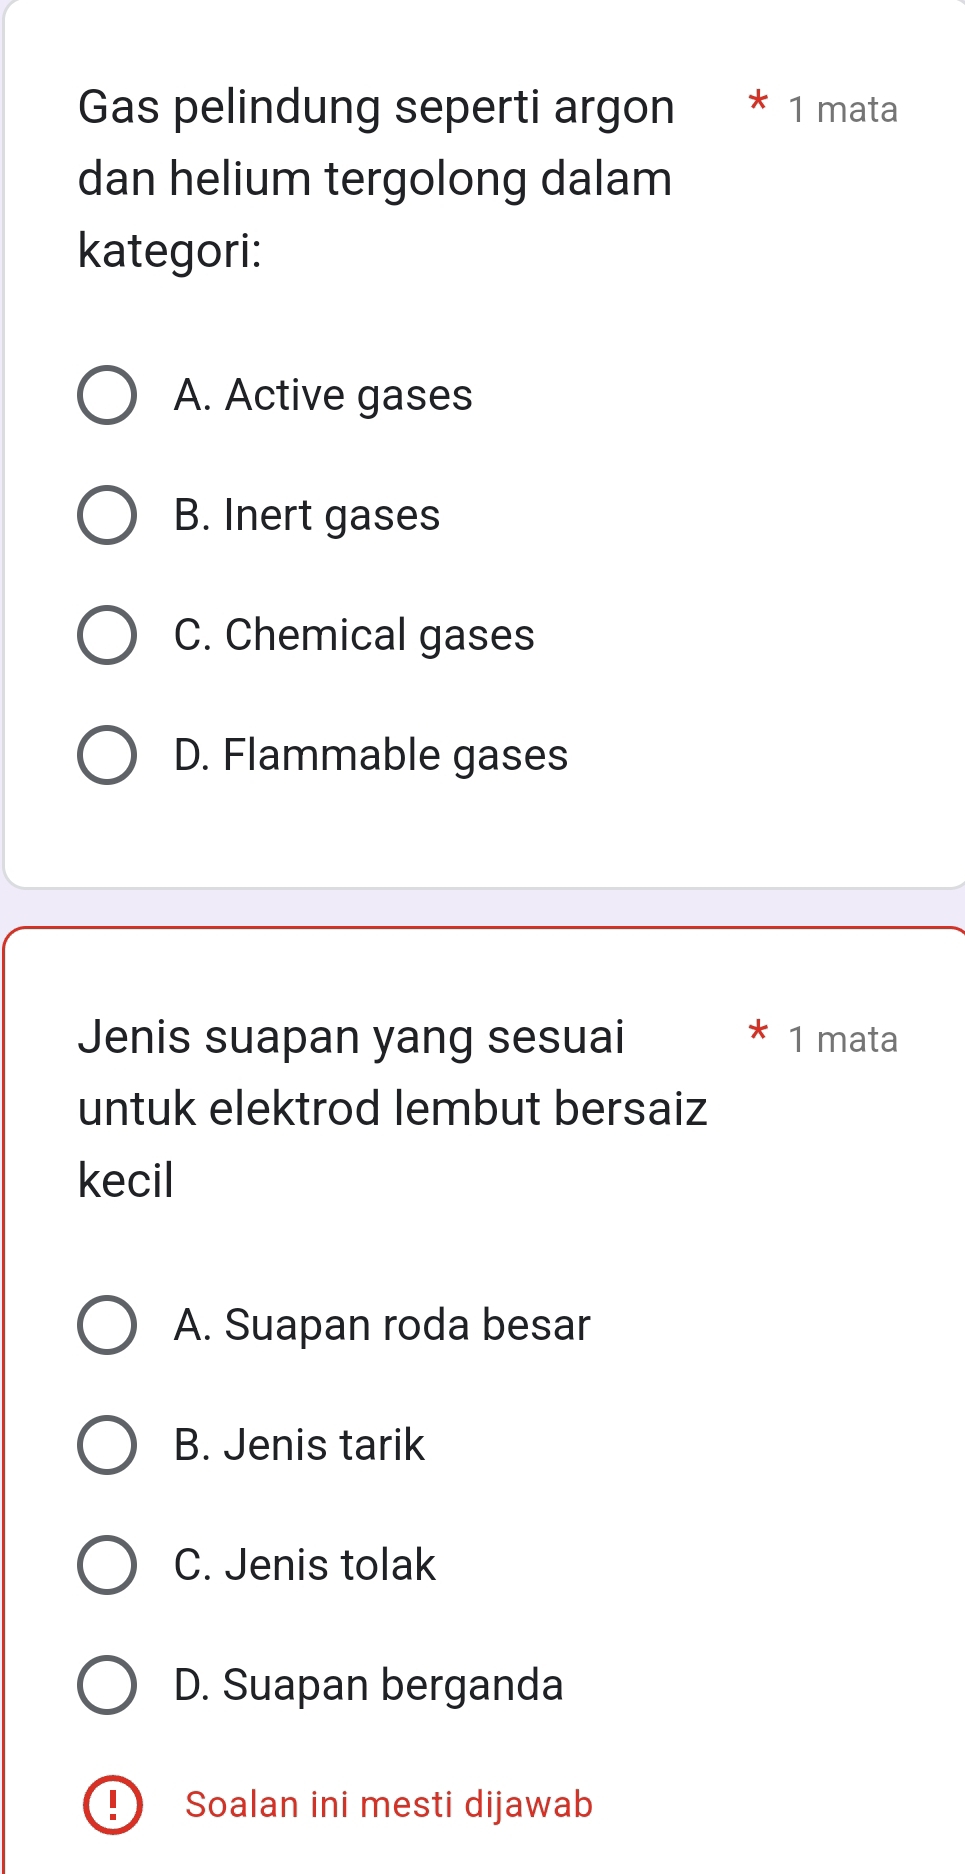Click the 'Jenis tolak' answer label text
Screen dimensions: 965x1874
point(305,1565)
